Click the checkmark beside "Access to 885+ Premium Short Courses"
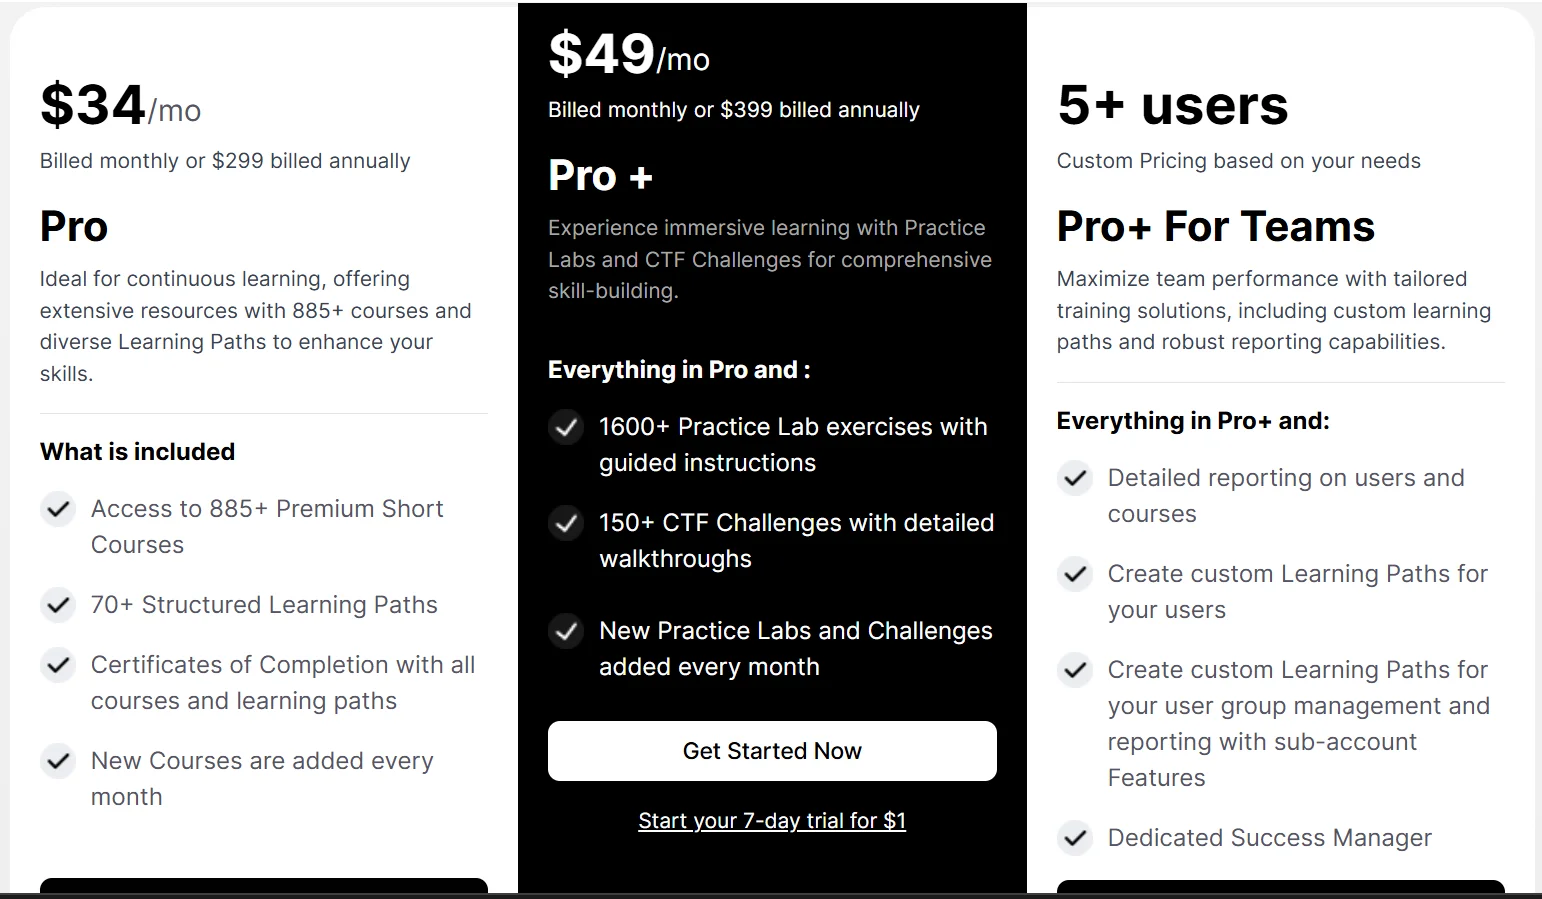The width and height of the screenshot is (1542, 899). [58, 509]
